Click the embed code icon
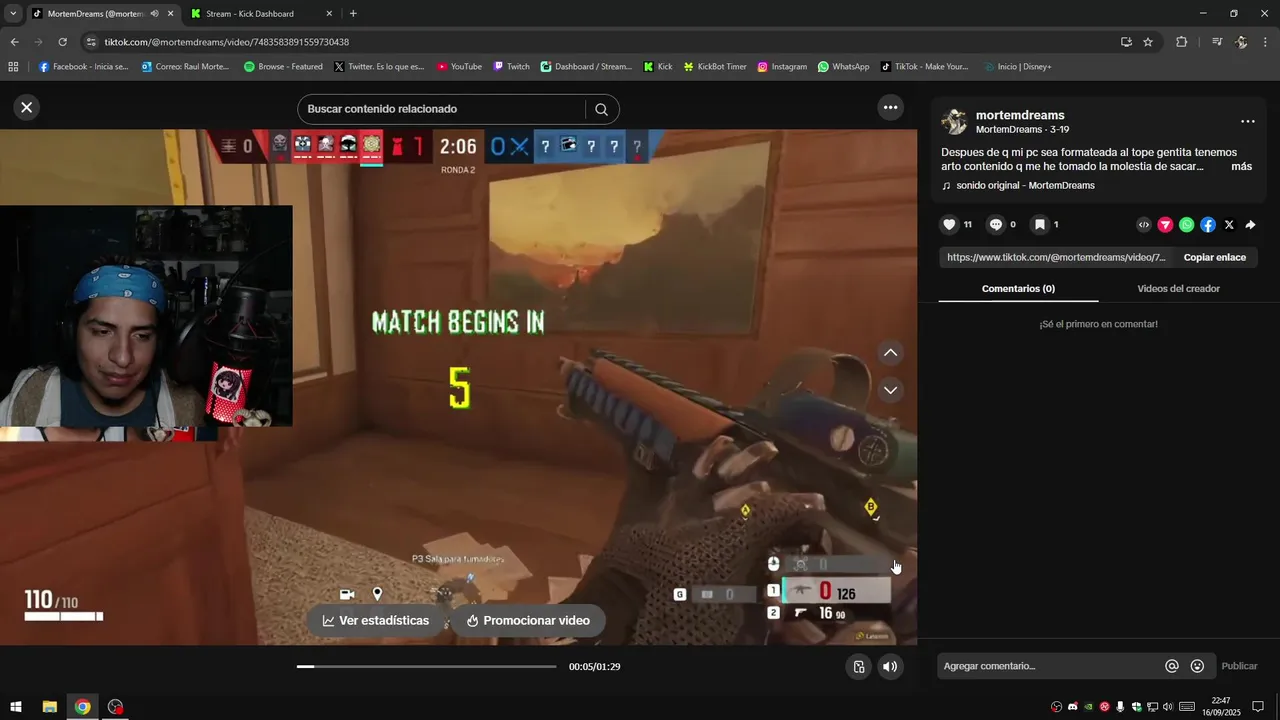1280x720 pixels. [x=1144, y=225]
